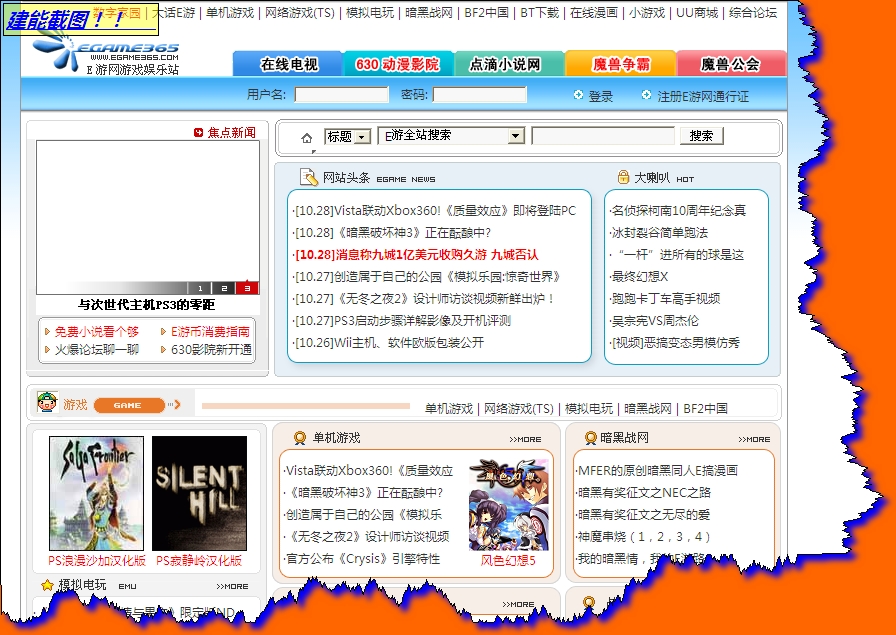The height and width of the screenshot is (635, 896).
Task: Open news Wii主机、软件欧版包装公开
Action: point(389,342)
